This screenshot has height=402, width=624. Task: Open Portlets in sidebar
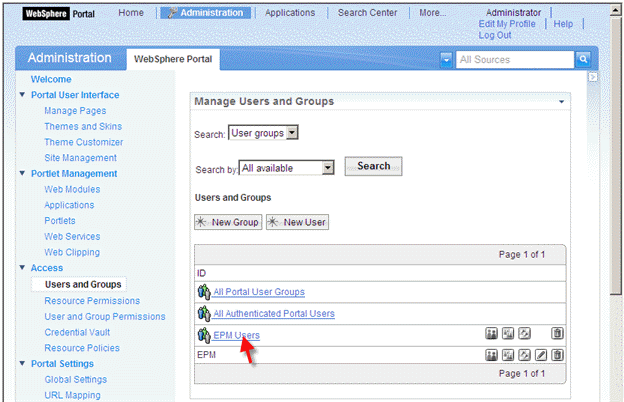click(x=60, y=221)
